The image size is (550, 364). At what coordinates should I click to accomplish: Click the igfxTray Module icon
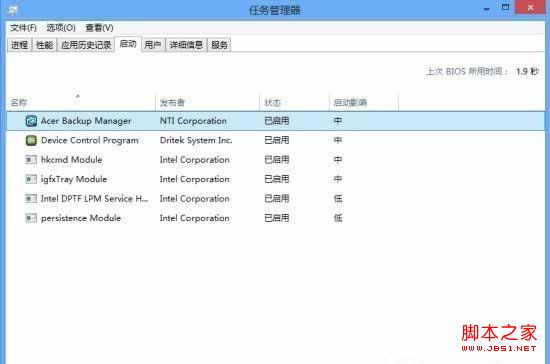coord(31,179)
